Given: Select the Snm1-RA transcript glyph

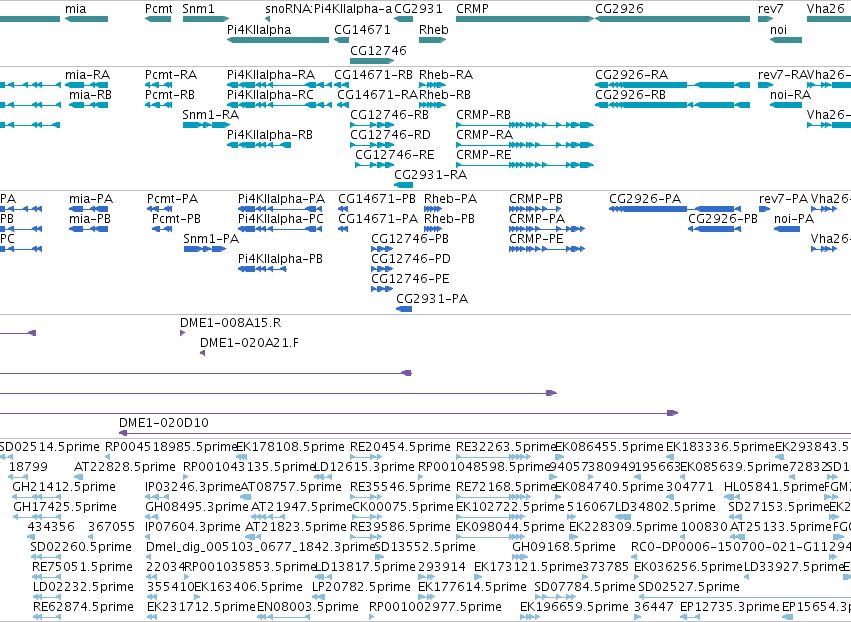Looking at the screenshot, I should pyautogui.click(x=206, y=125).
